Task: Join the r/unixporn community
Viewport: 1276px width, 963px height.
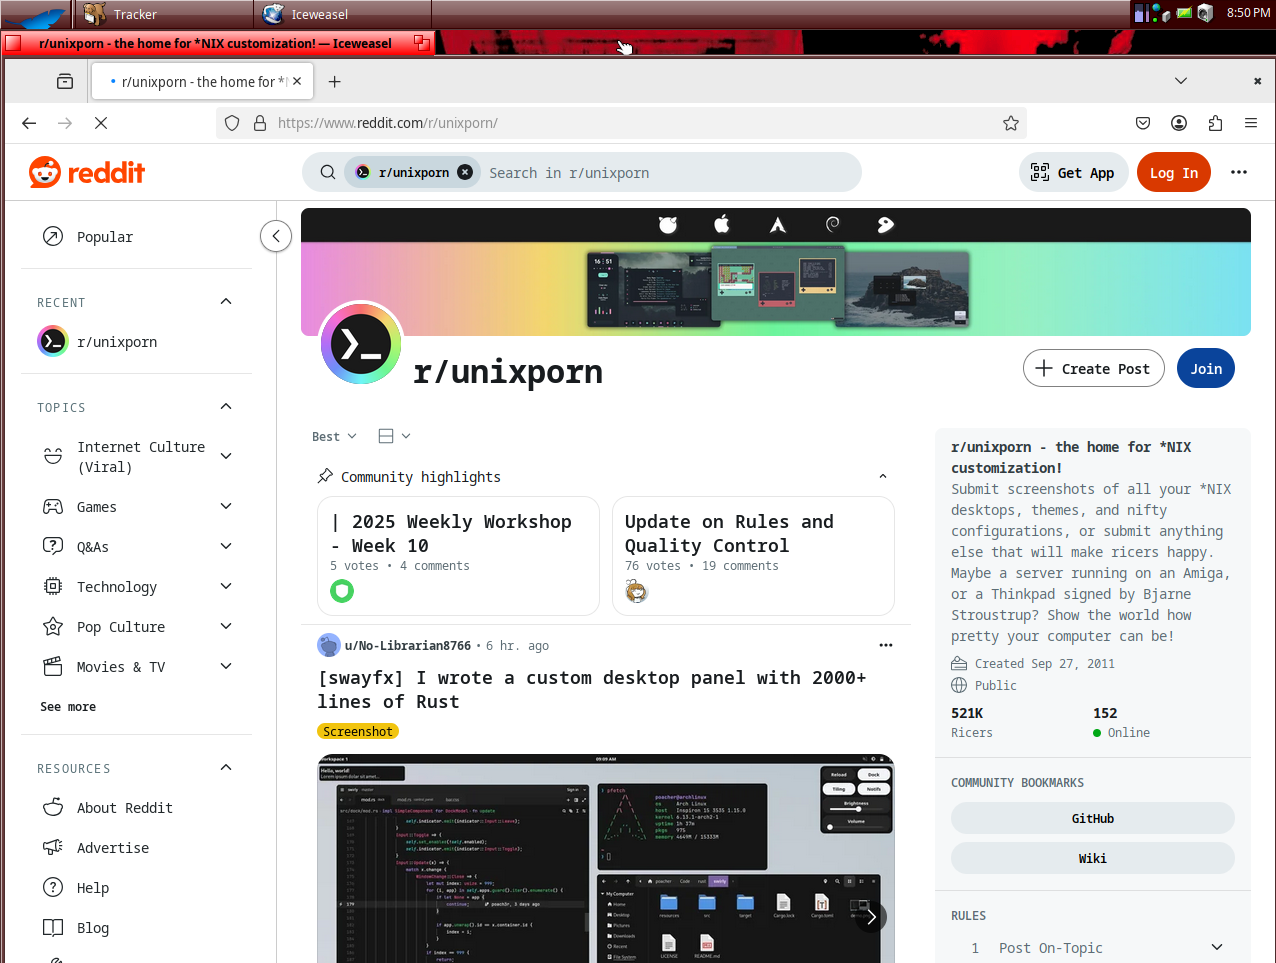Action: tap(1205, 368)
